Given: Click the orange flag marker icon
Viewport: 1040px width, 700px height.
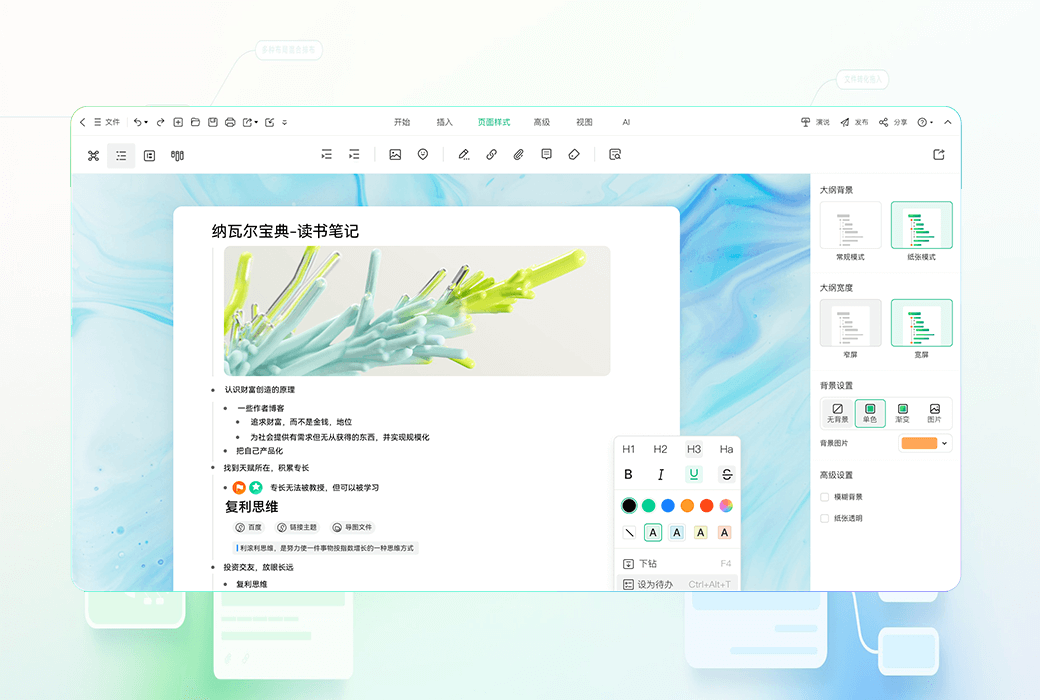Looking at the screenshot, I should point(239,488).
